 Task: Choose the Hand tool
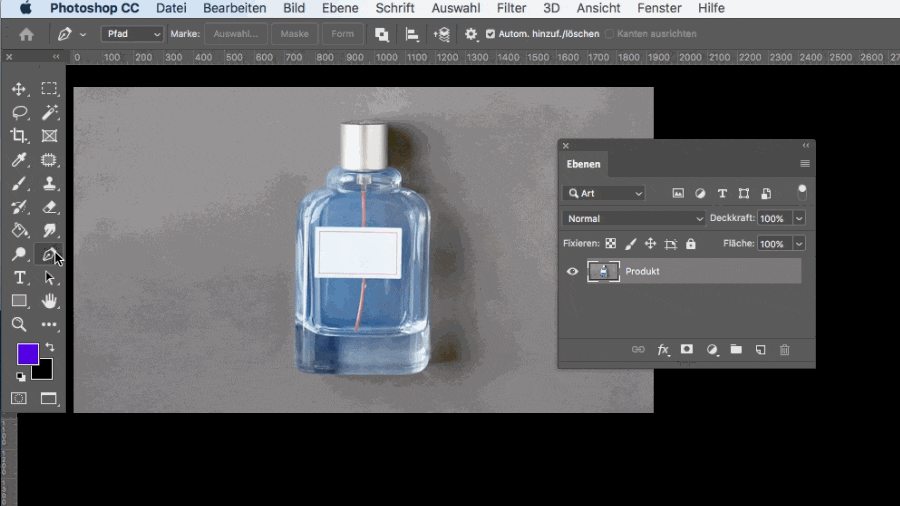point(49,301)
